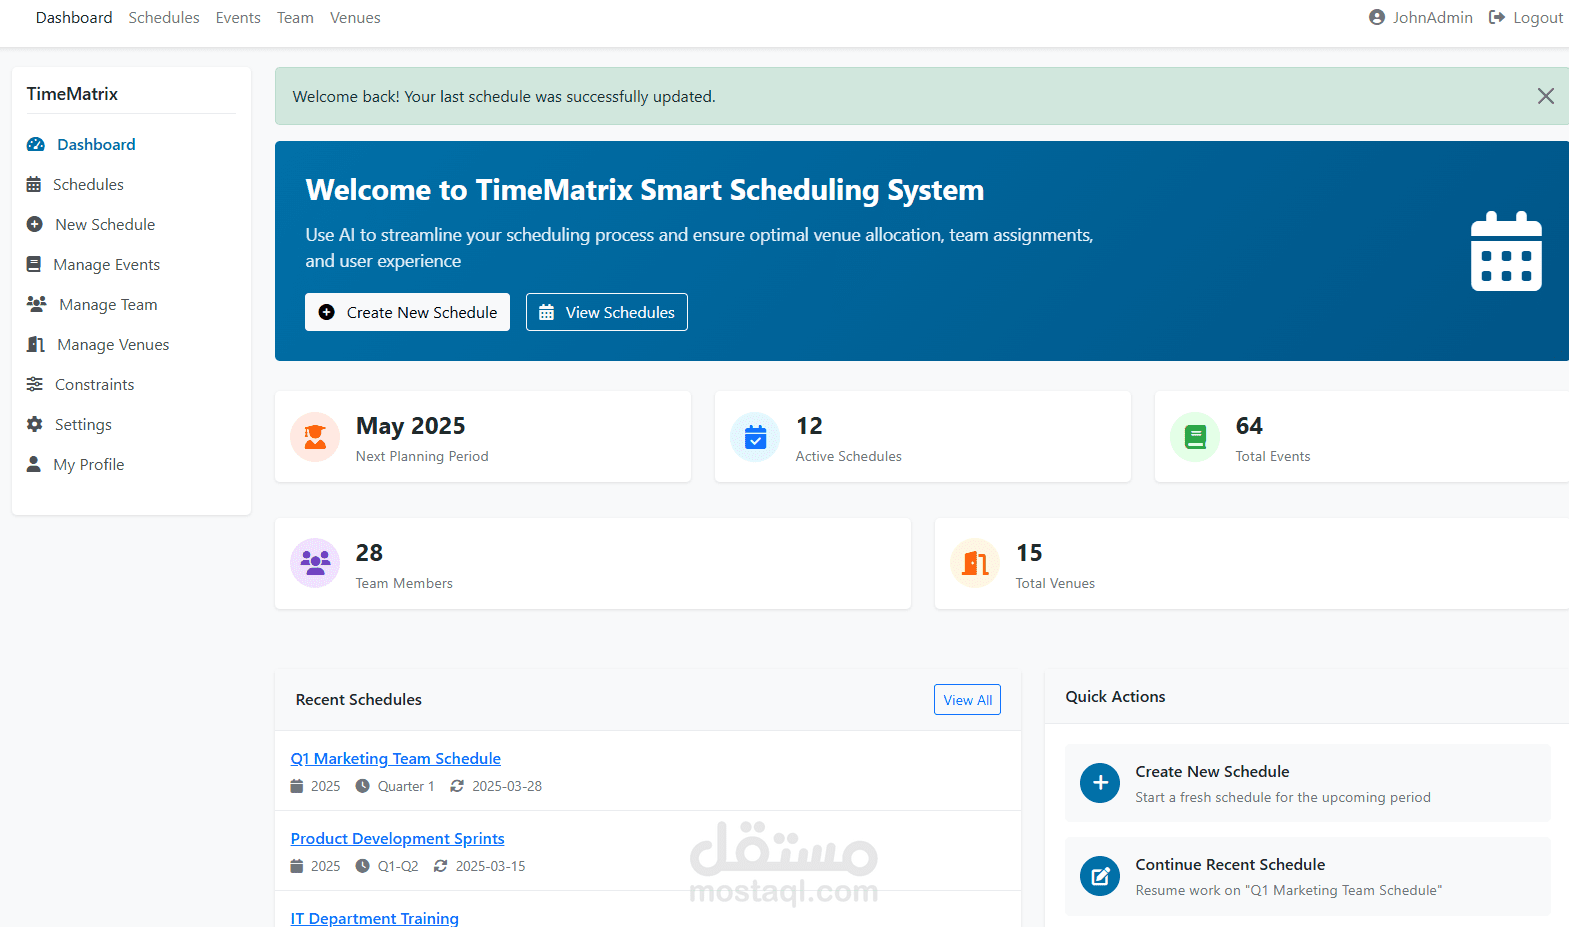This screenshot has width=1569, height=927.
Task: Go to Schedules label in the sidebar
Action: pos(88,184)
